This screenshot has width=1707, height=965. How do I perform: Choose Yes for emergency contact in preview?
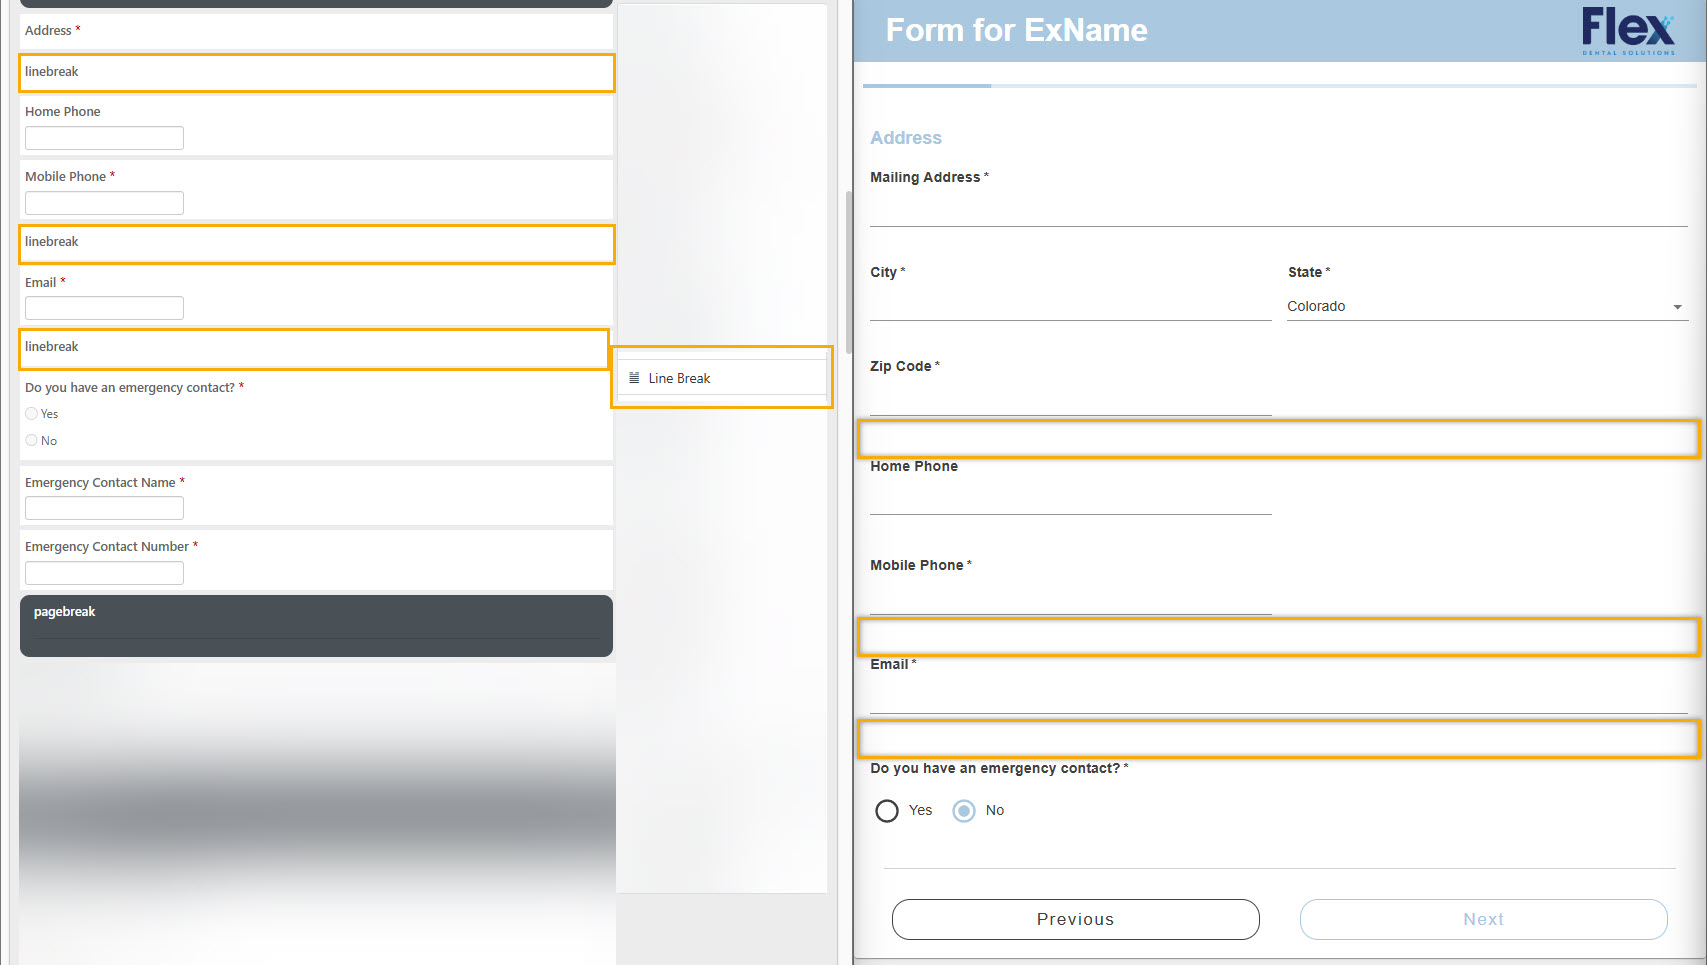coord(887,810)
